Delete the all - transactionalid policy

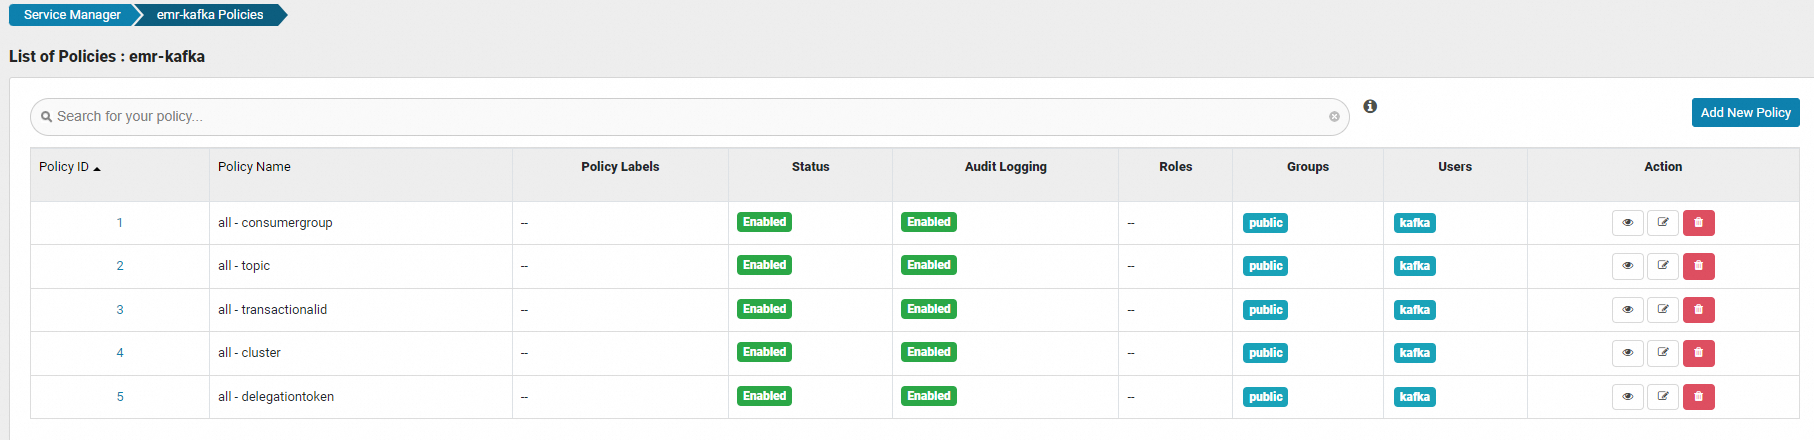click(x=1698, y=310)
